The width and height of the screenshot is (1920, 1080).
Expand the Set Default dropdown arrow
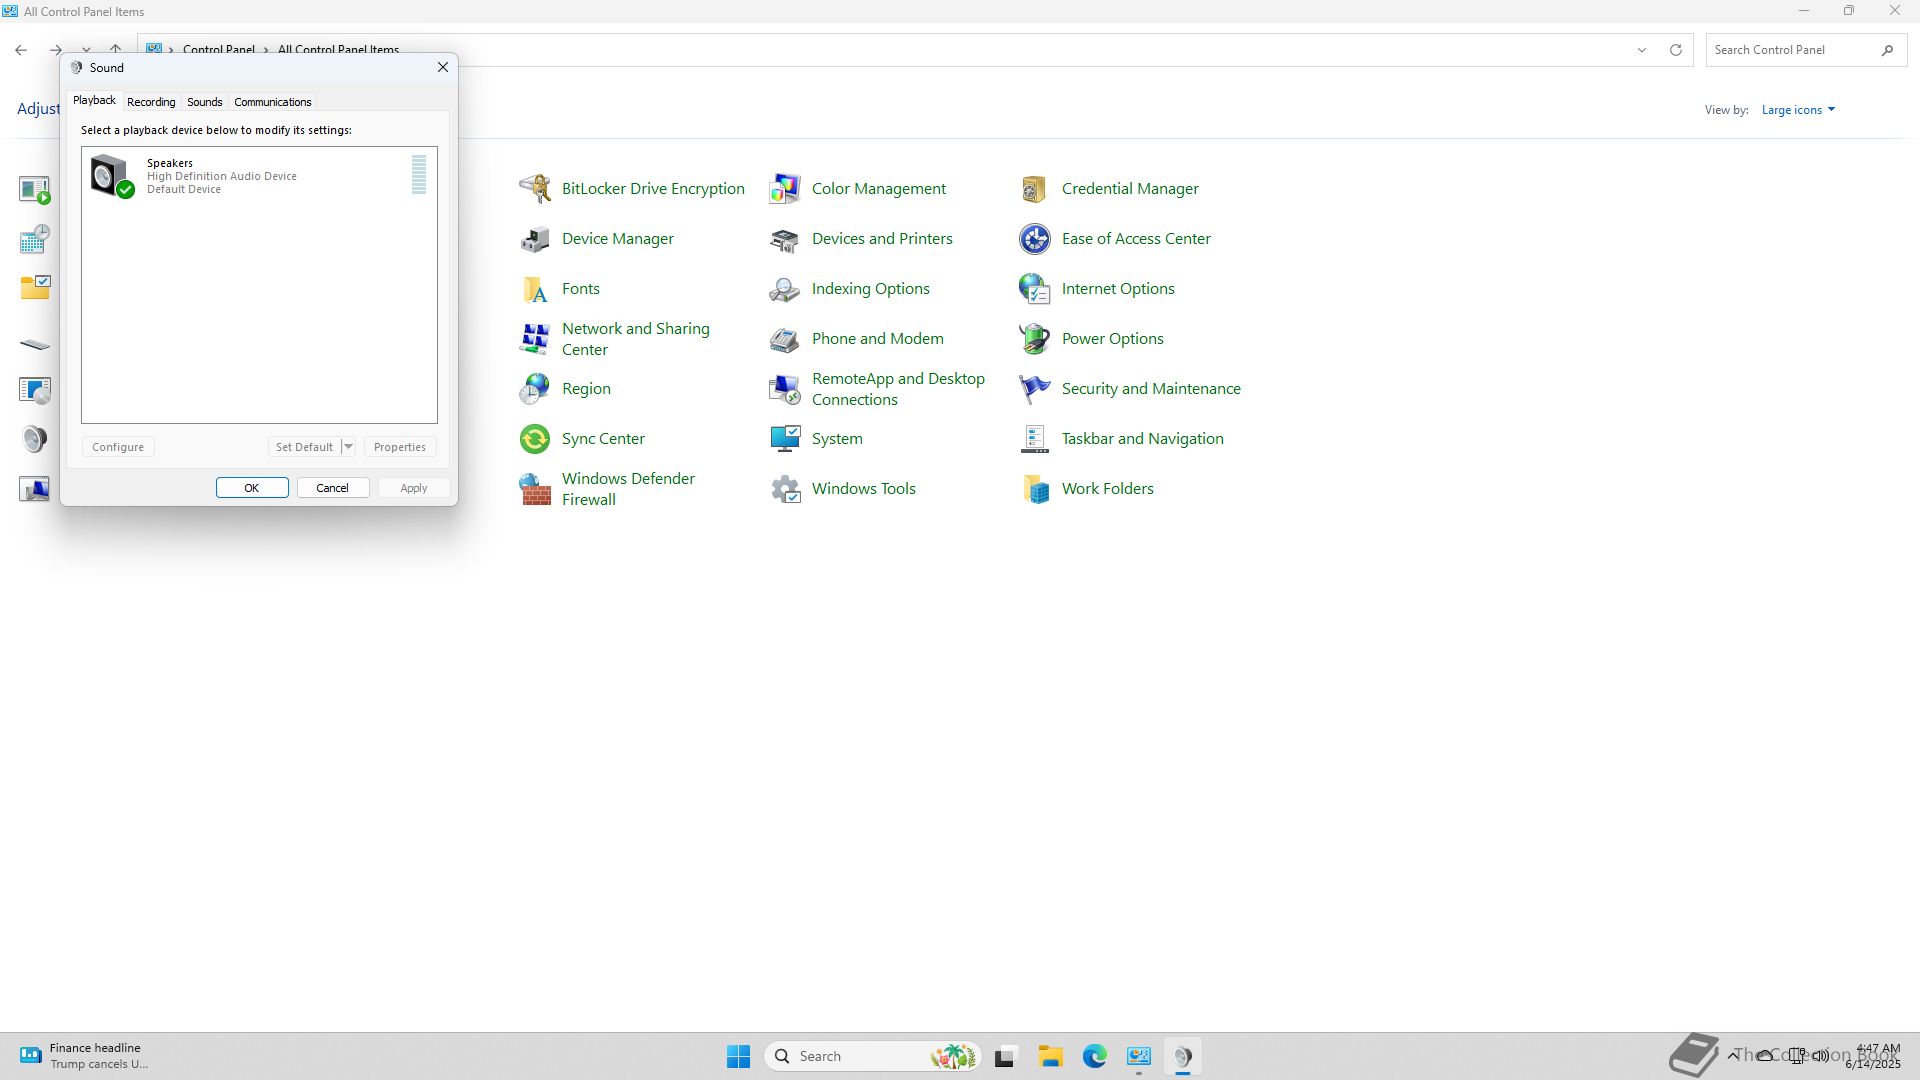point(348,447)
